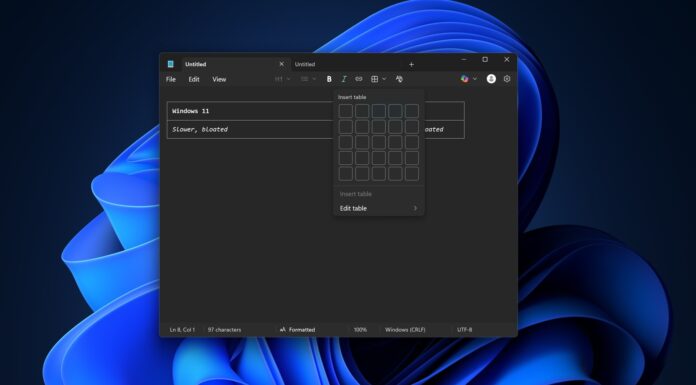Pick row 3, column 3 in the Insert table grid
This screenshot has width=696, height=385.
(379, 143)
